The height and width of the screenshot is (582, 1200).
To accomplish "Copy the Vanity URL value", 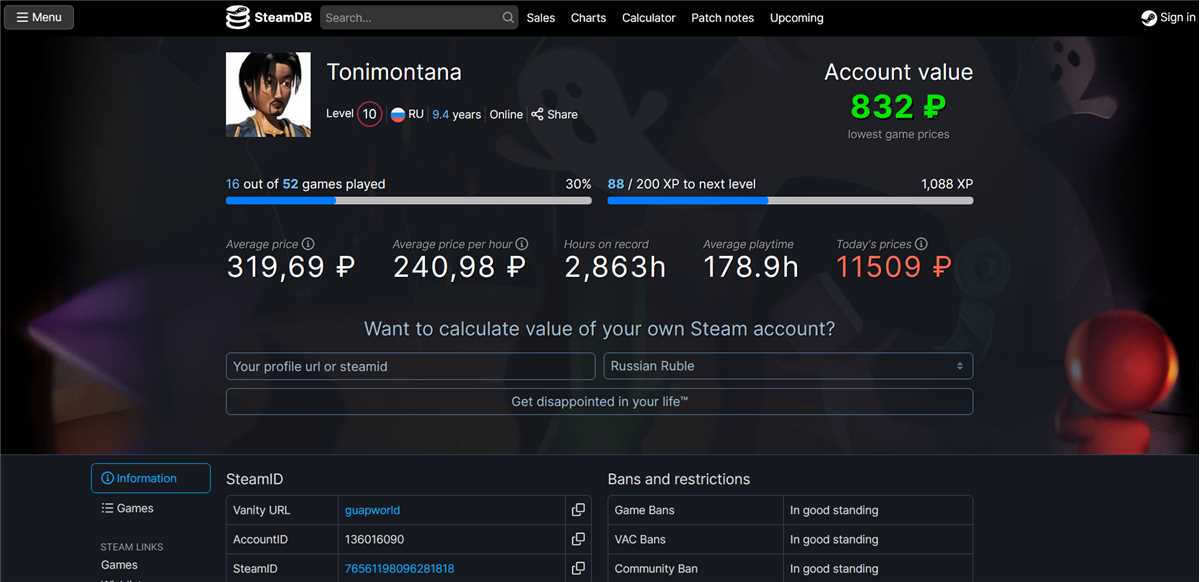I will pos(578,510).
